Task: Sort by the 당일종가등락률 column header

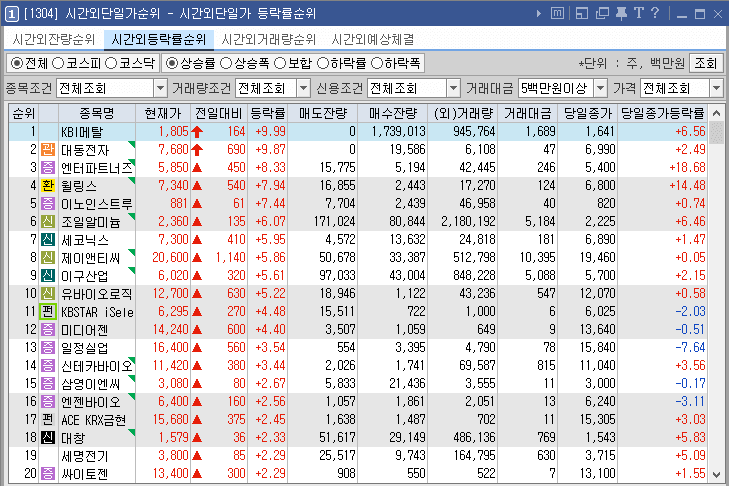Action: (663, 113)
